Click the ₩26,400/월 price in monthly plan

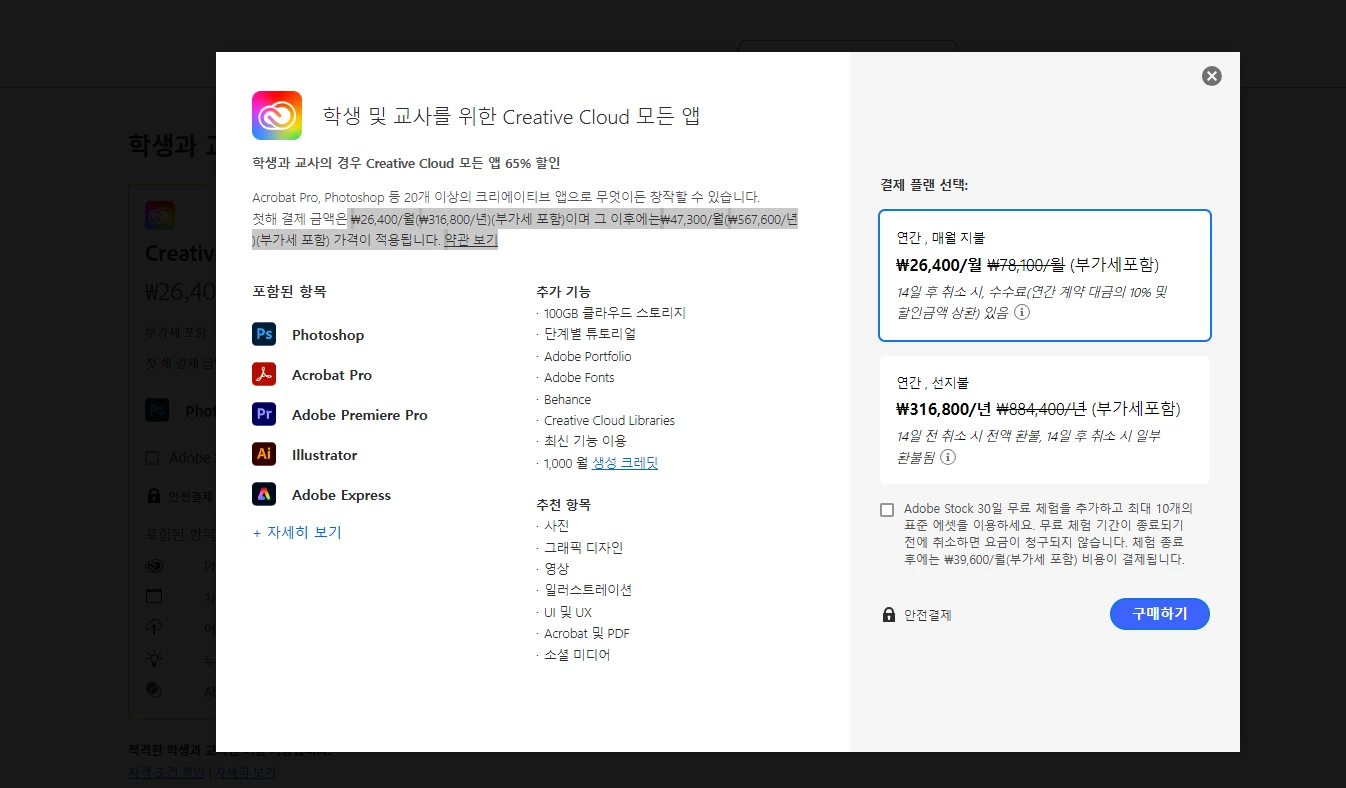[939, 265]
